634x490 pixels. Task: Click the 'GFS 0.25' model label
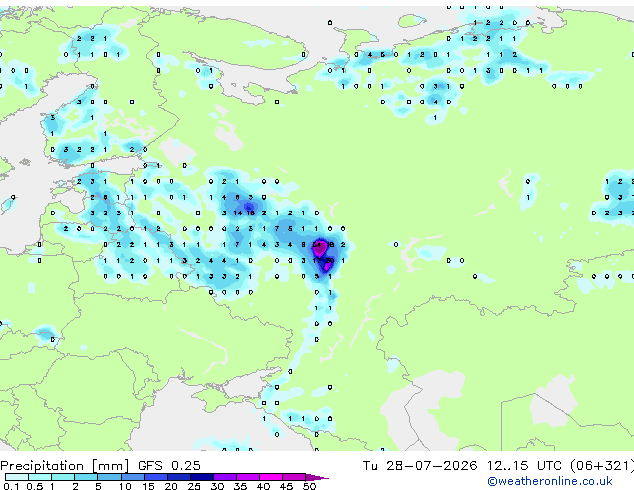pyautogui.click(x=169, y=466)
